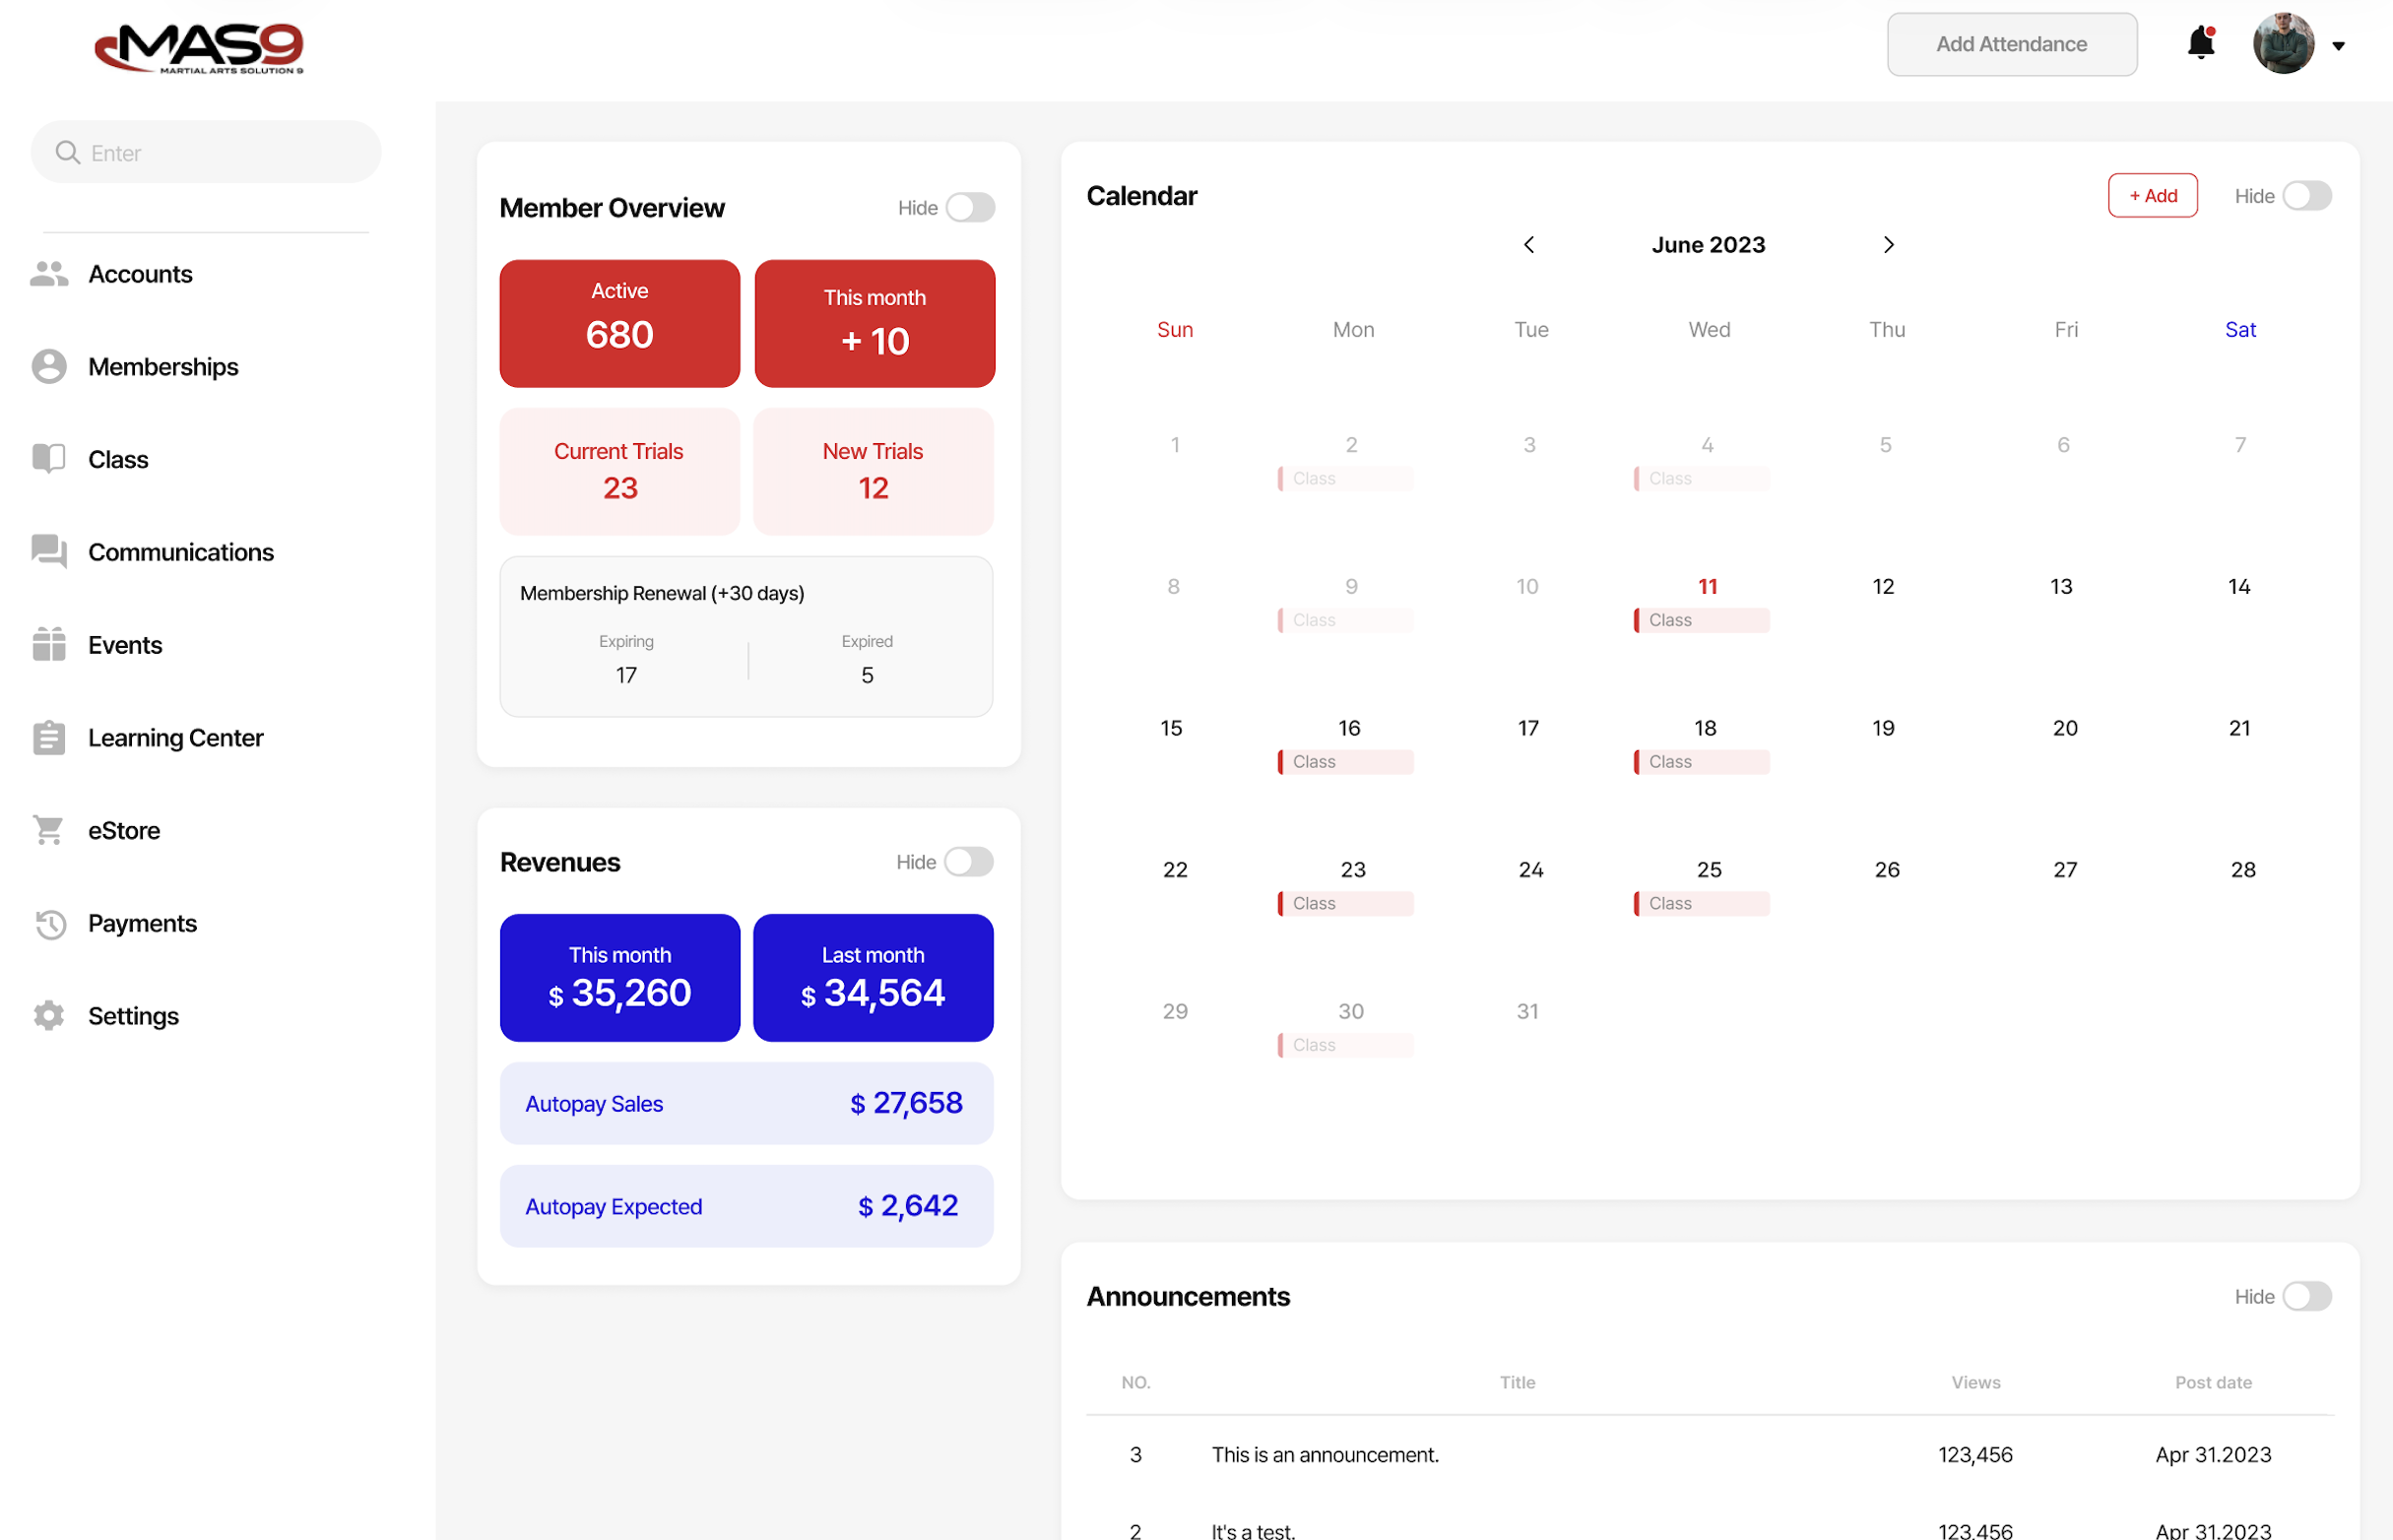
Task: Toggle Hide for Member Overview
Action: tap(969, 207)
